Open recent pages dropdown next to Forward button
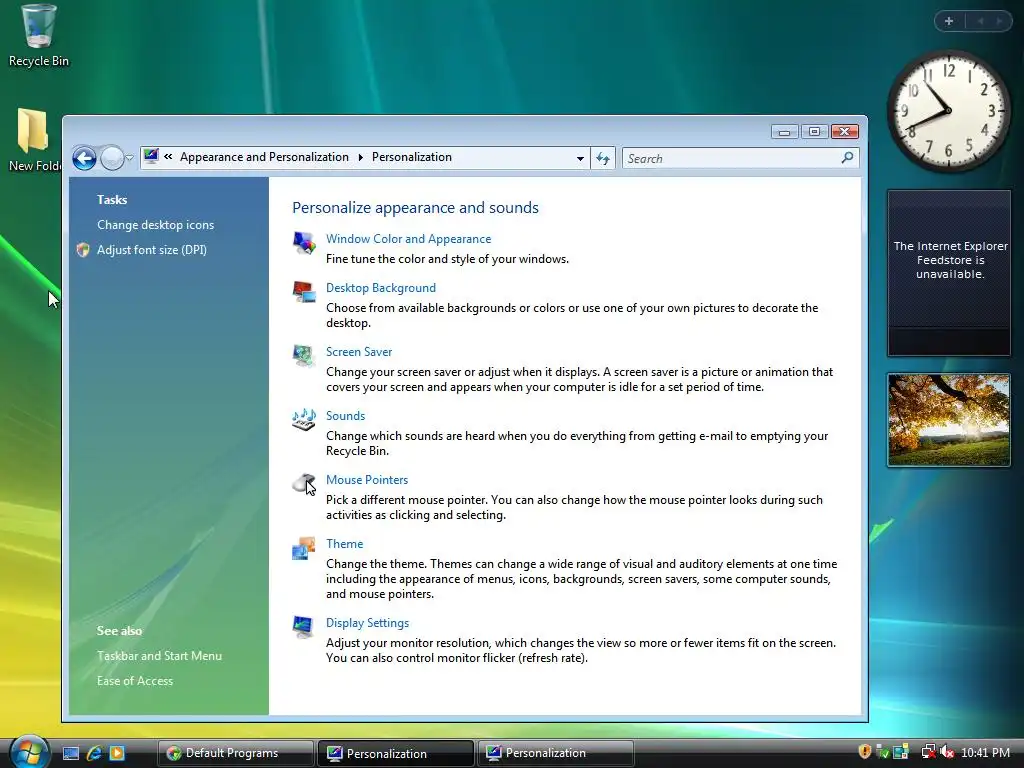1024x768 pixels. [x=129, y=158]
